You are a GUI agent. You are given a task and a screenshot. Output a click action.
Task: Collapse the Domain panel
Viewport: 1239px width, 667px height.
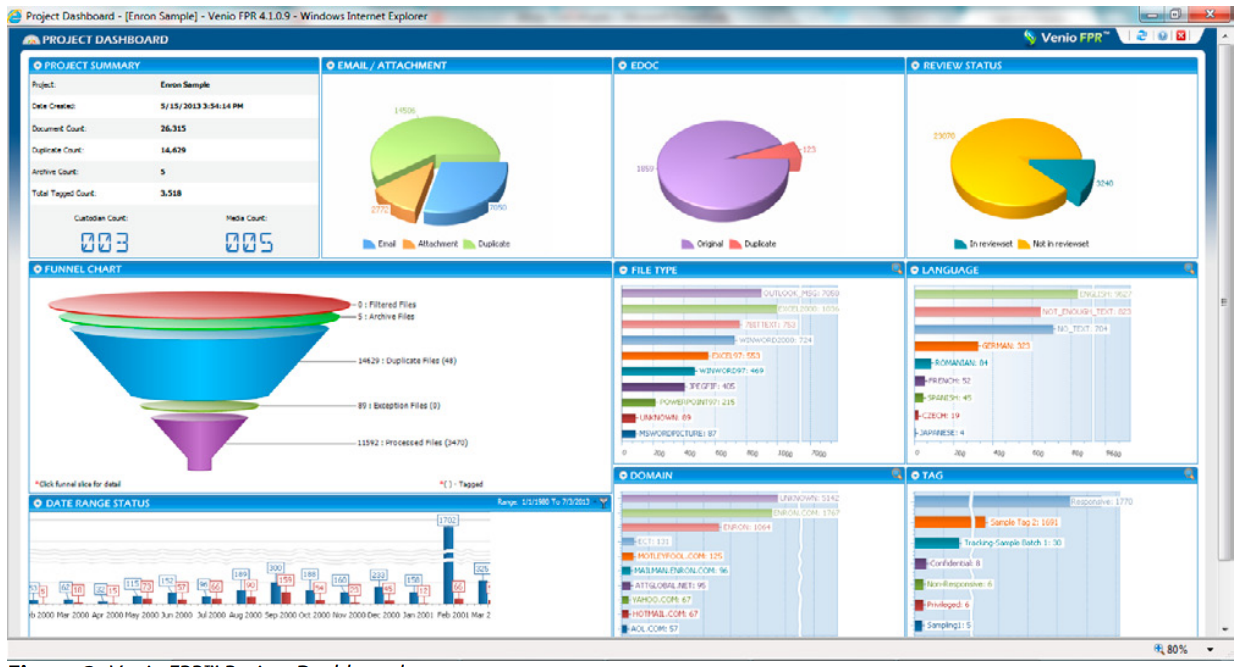(x=623, y=475)
